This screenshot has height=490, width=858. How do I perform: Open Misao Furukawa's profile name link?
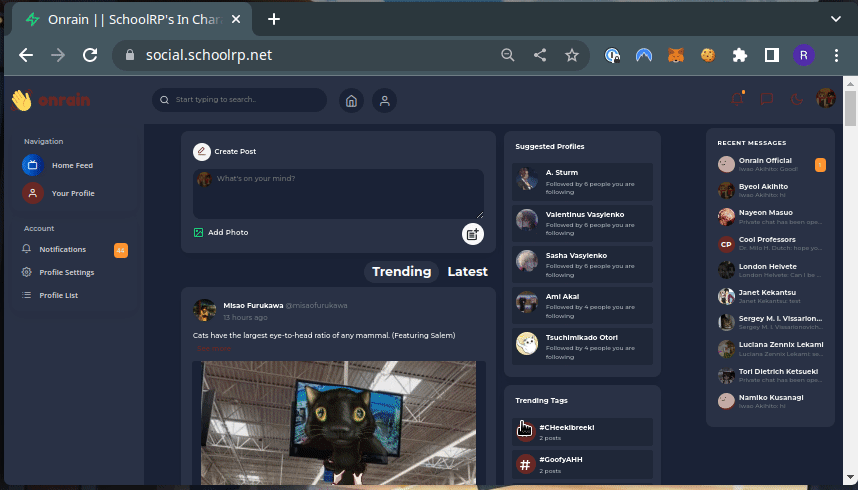(253, 305)
